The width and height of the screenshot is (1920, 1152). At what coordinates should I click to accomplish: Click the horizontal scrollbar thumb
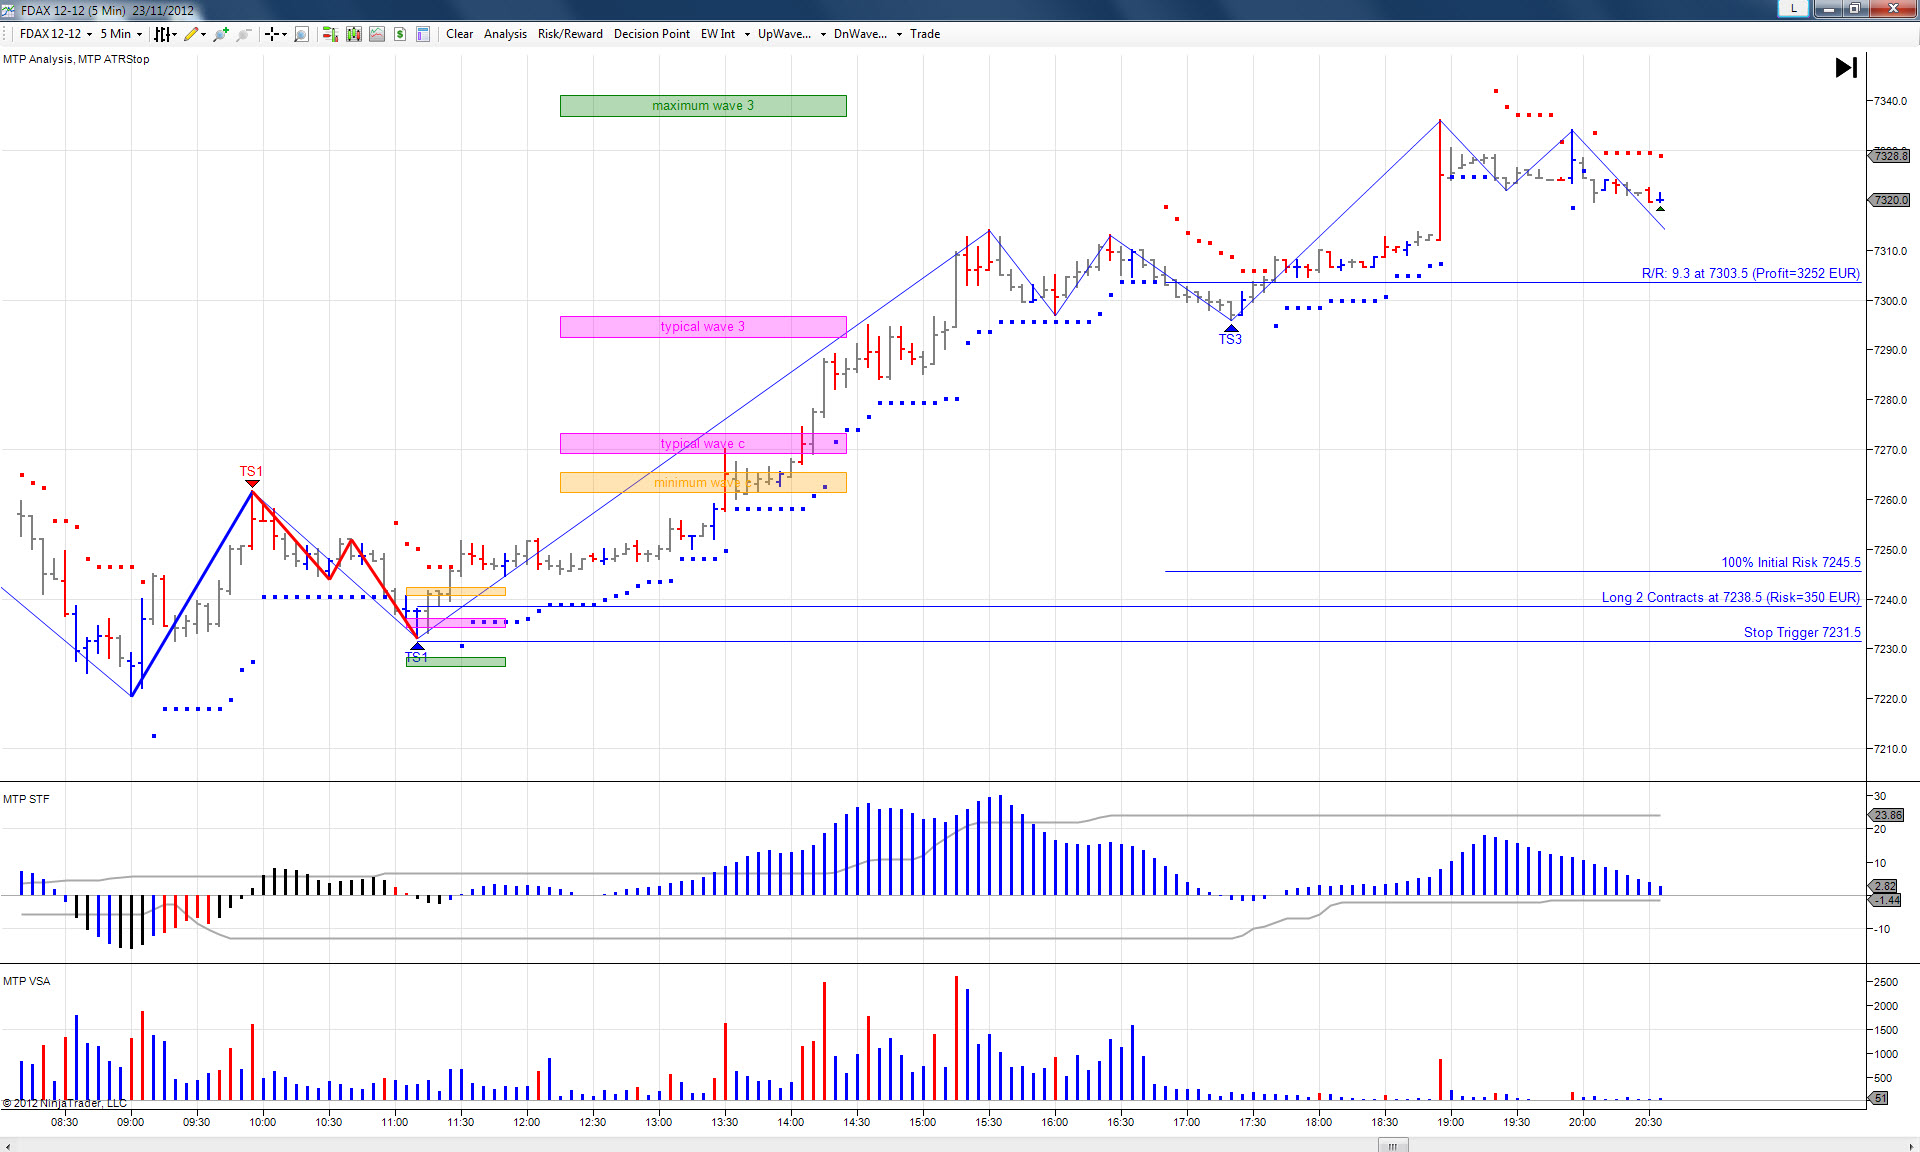[1392, 1145]
